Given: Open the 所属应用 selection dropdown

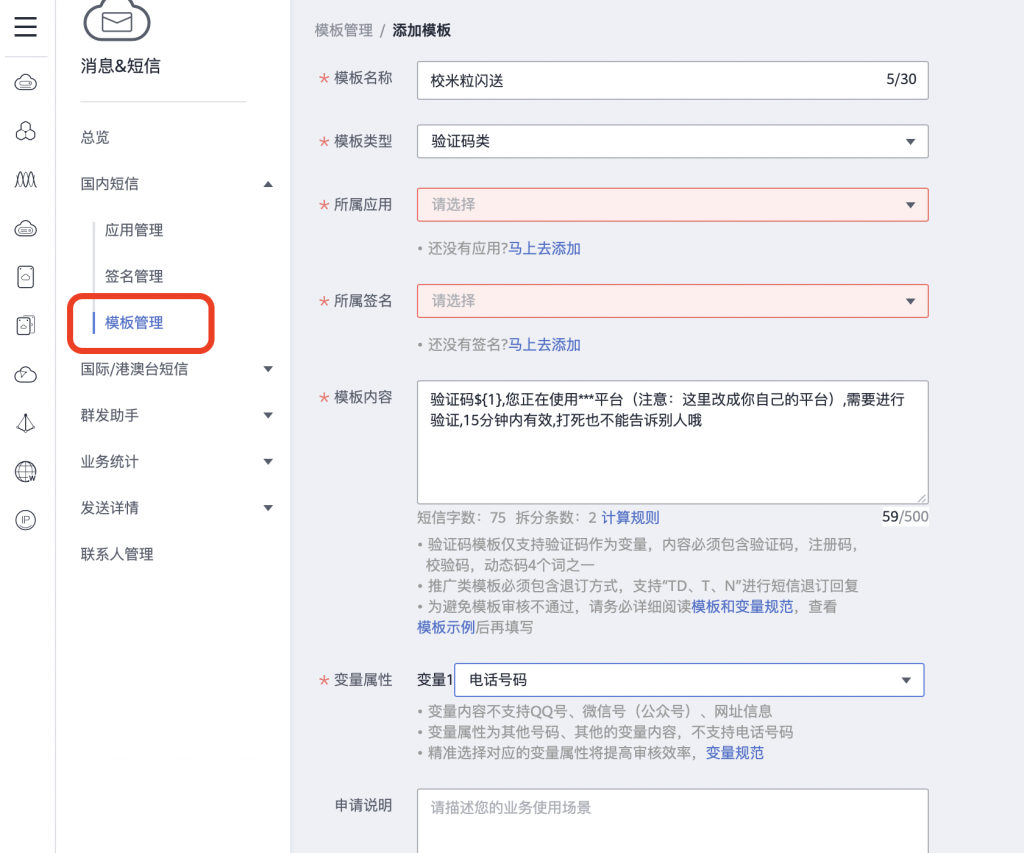Looking at the screenshot, I should [672, 204].
